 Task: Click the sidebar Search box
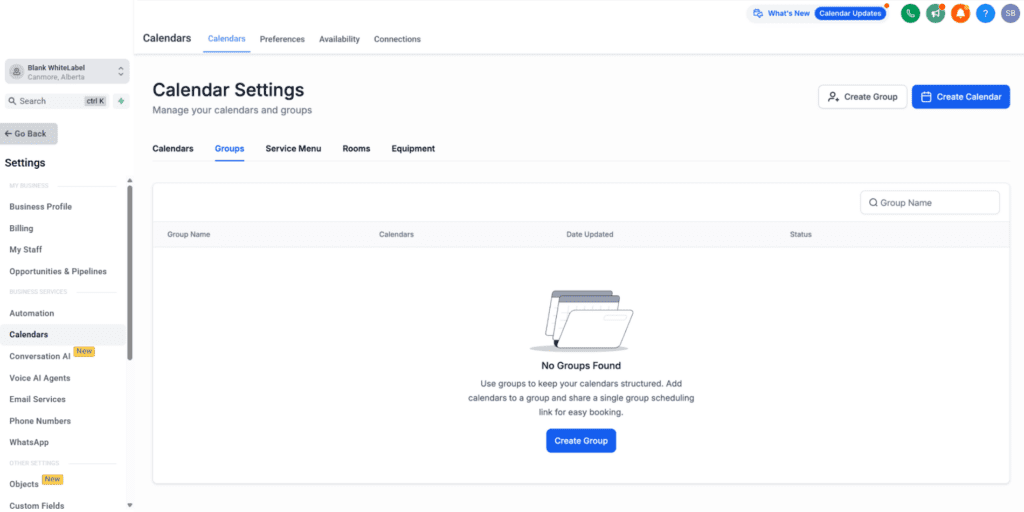coord(57,101)
